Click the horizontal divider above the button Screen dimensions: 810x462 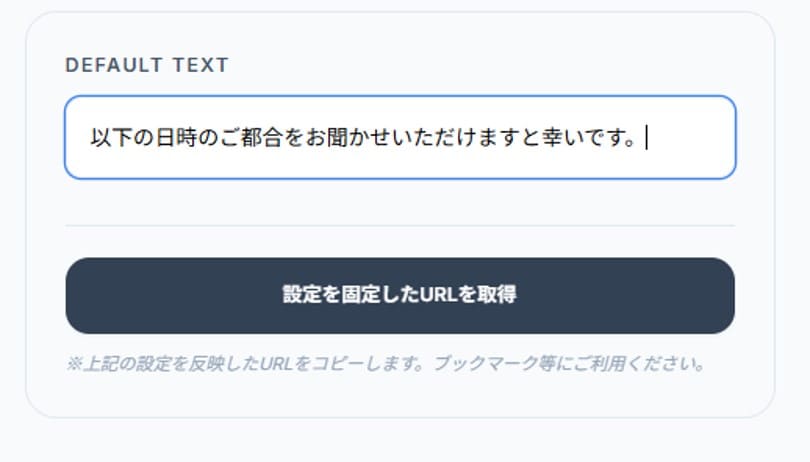click(x=400, y=226)
